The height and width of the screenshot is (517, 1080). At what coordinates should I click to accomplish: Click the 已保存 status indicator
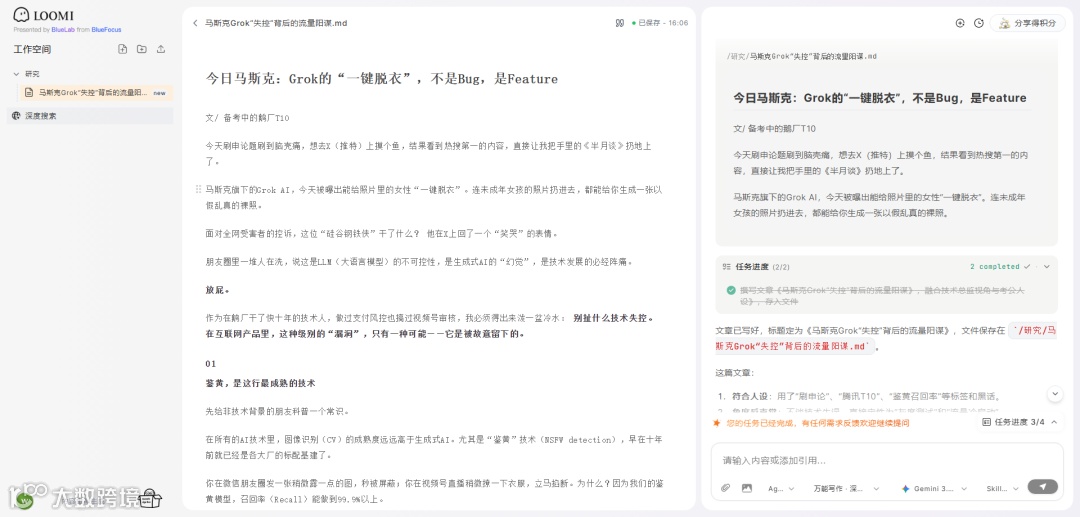[x=660, y=23]
